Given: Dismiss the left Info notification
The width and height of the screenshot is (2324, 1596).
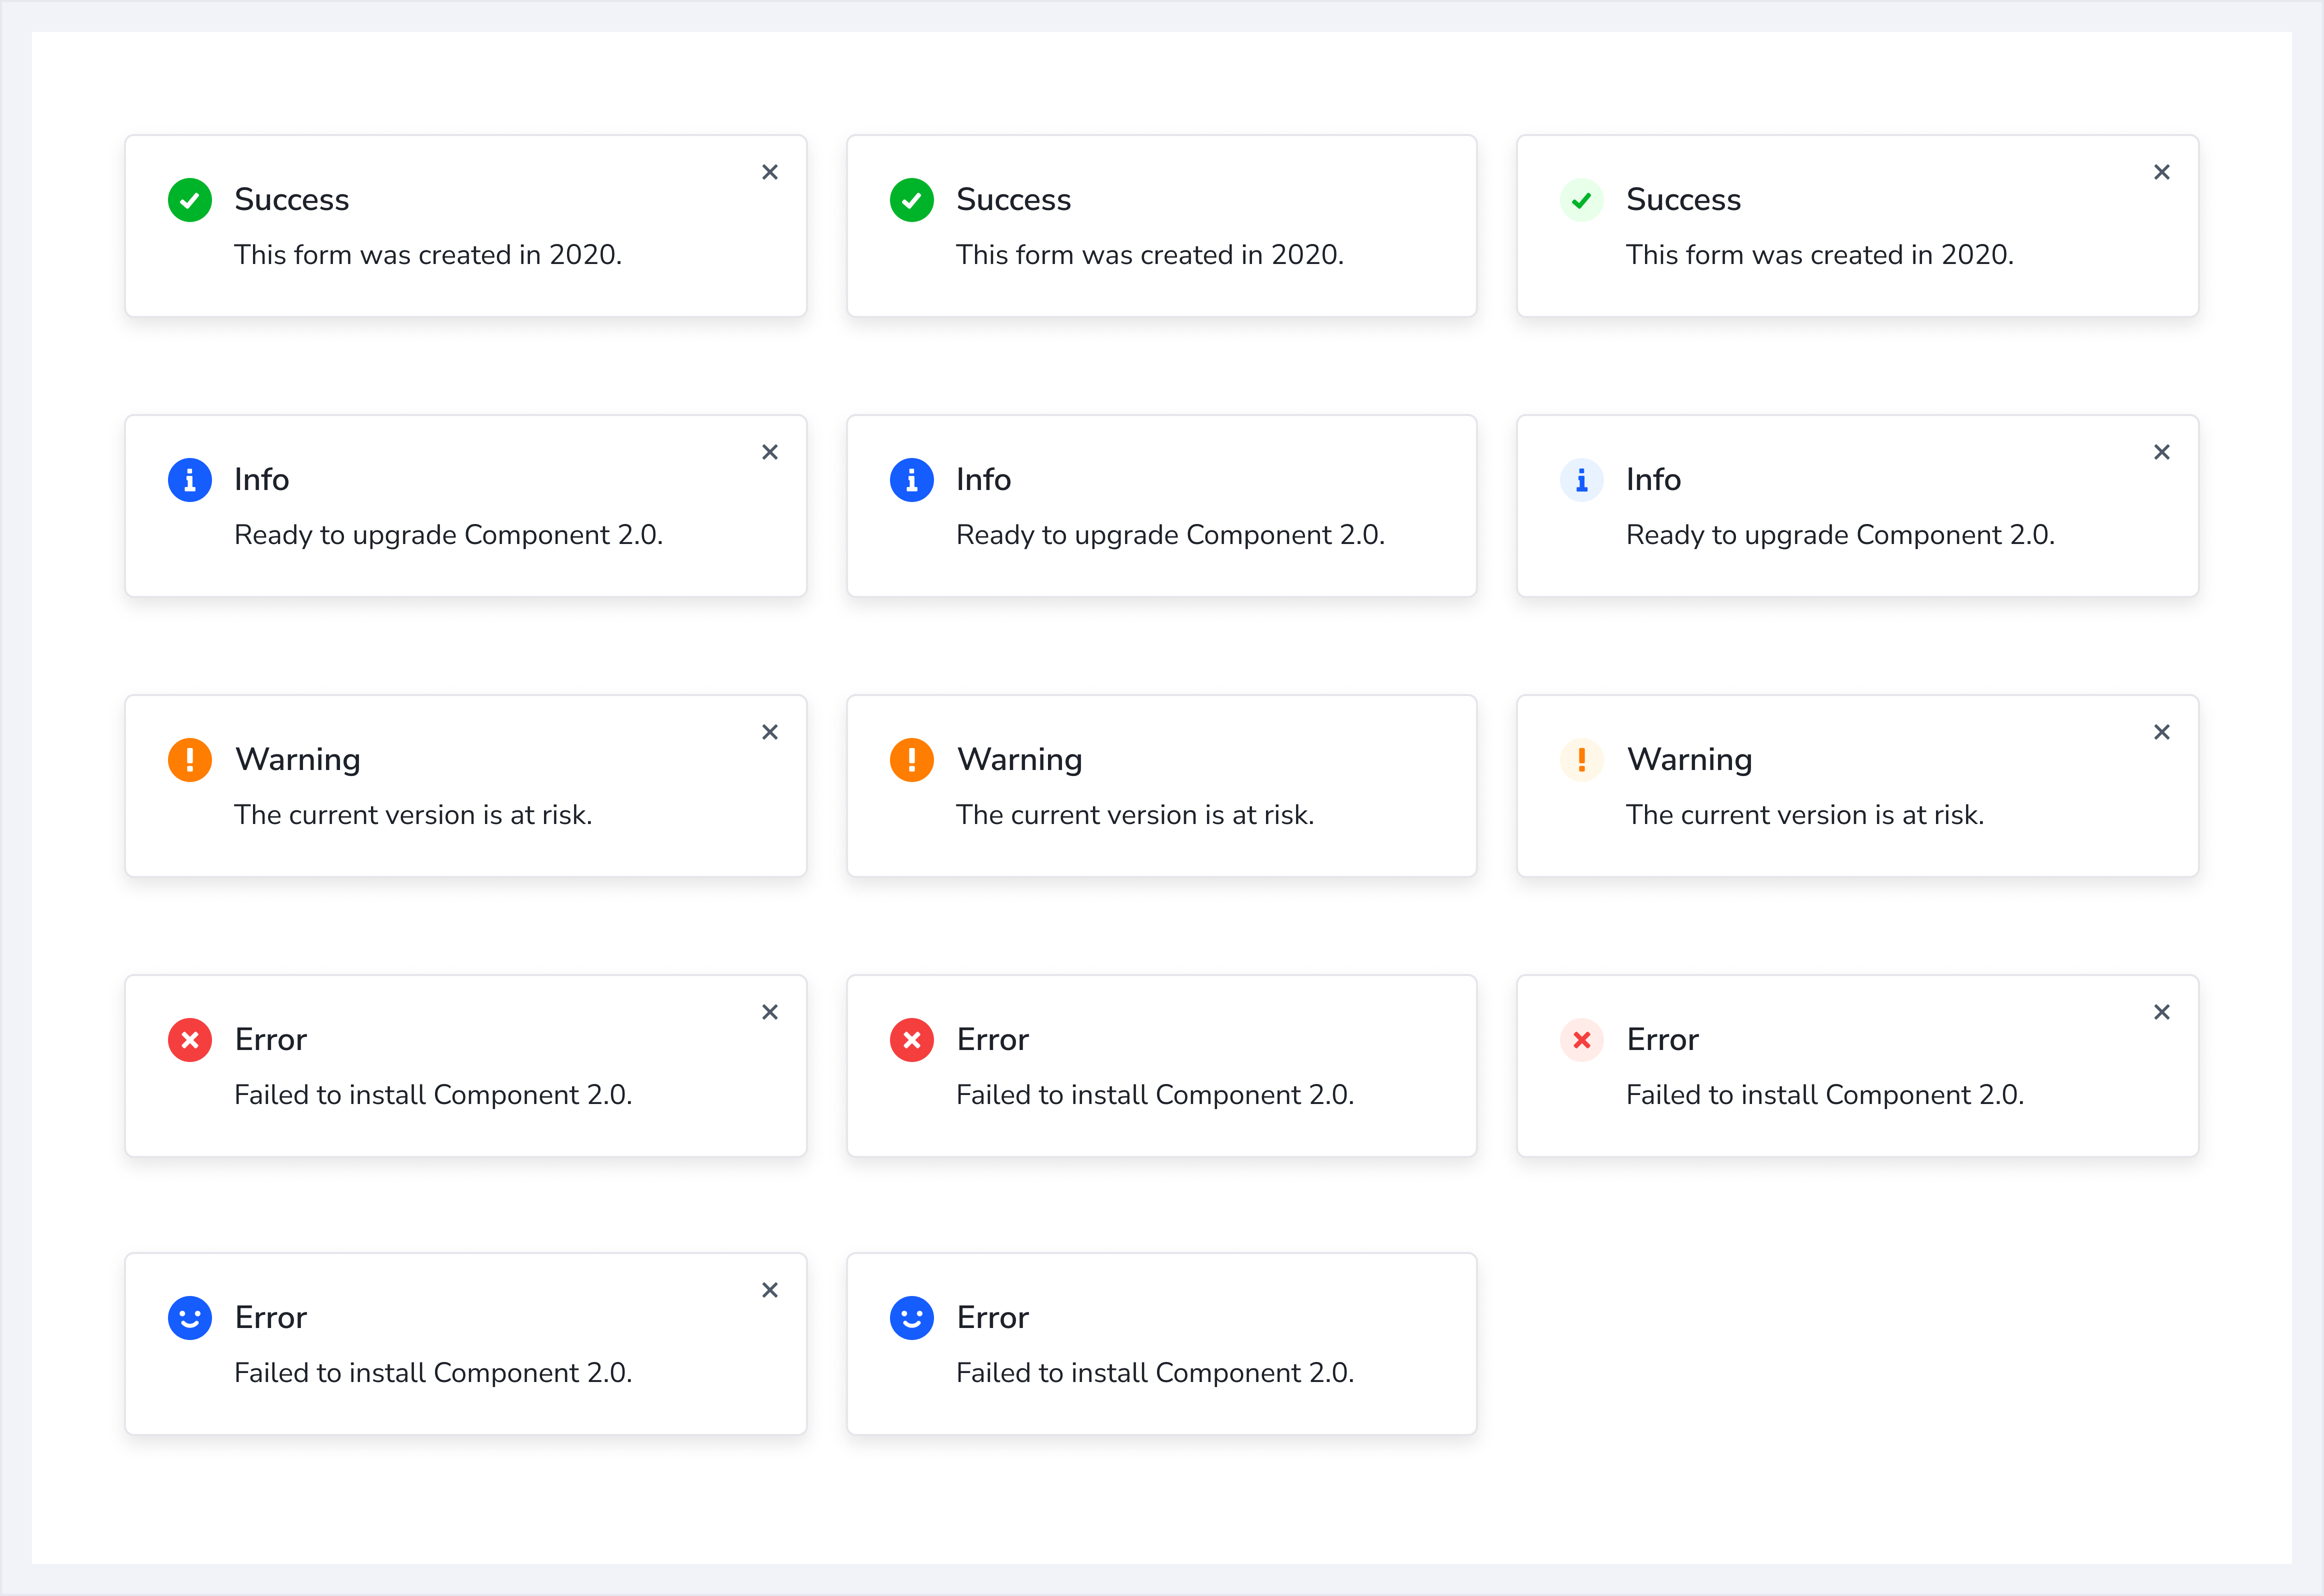Looking at the screenshot, I should point(770,452).
